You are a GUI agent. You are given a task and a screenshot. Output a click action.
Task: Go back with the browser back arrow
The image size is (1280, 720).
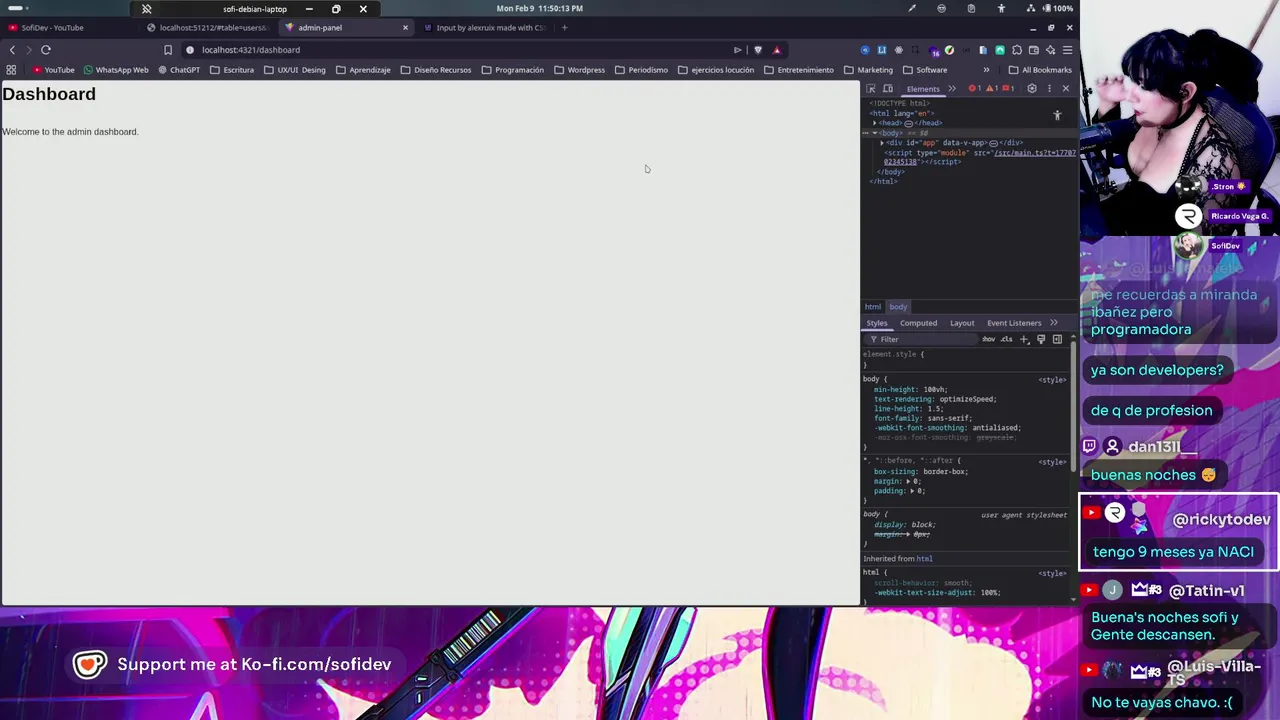(x=12, y=50)
